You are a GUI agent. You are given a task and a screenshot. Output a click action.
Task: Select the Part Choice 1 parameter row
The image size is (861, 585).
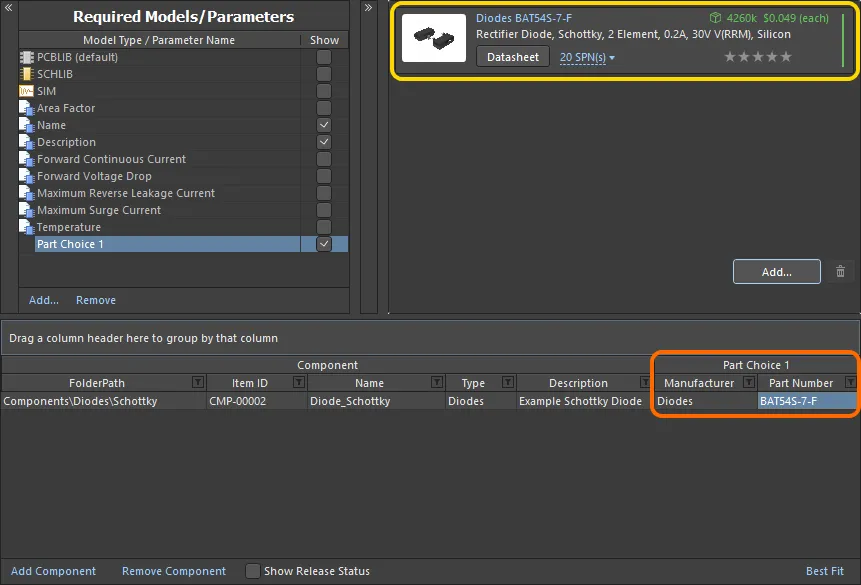click(183, 244)
